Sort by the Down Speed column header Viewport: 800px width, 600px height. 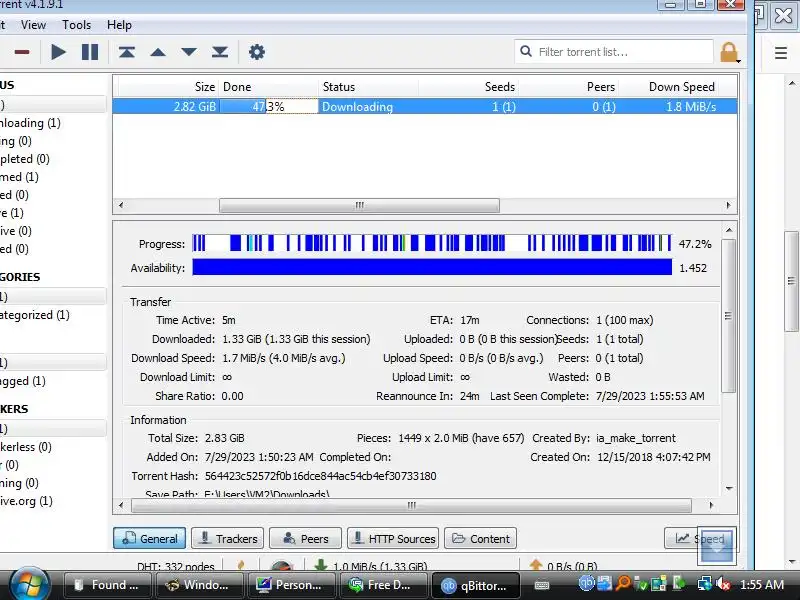pos(667,87)
